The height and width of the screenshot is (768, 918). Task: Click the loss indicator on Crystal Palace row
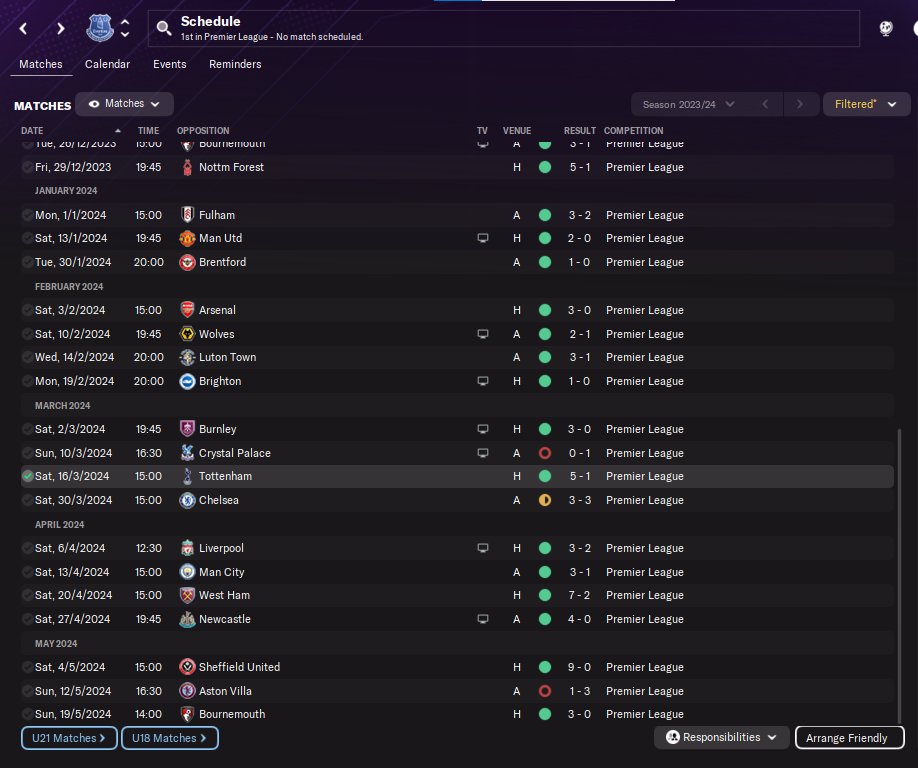click(544, 453)
